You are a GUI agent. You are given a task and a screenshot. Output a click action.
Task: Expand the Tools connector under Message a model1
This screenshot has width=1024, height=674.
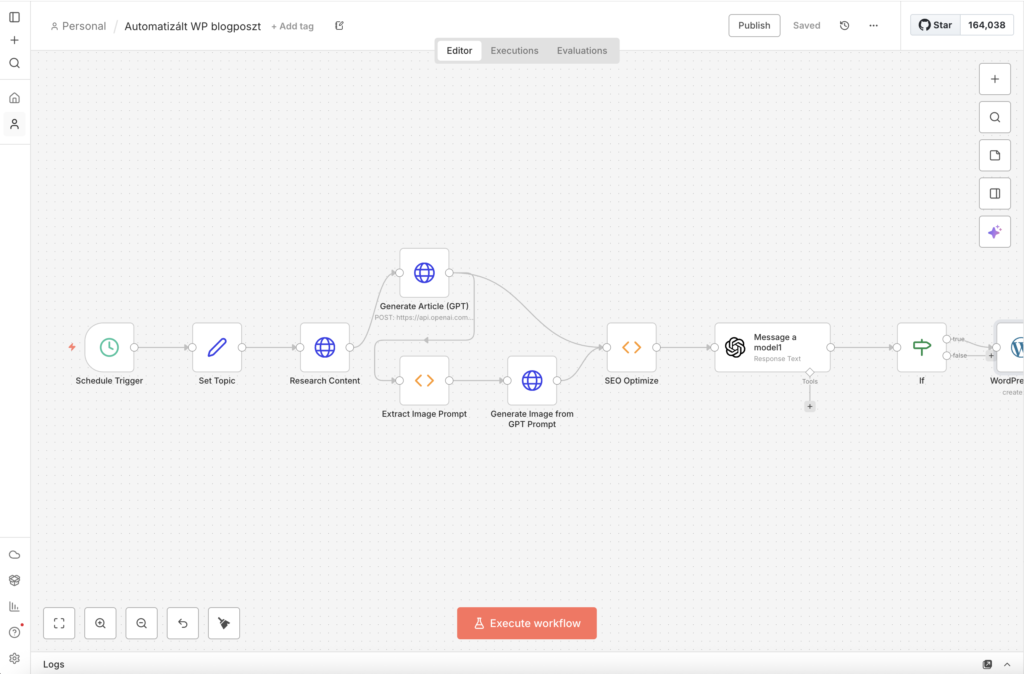click(810, 406)
